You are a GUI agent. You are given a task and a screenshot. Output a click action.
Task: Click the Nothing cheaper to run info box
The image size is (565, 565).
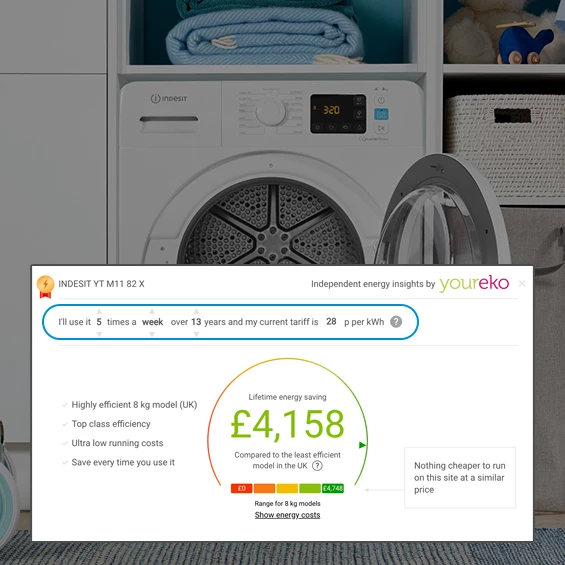point(460,477)
